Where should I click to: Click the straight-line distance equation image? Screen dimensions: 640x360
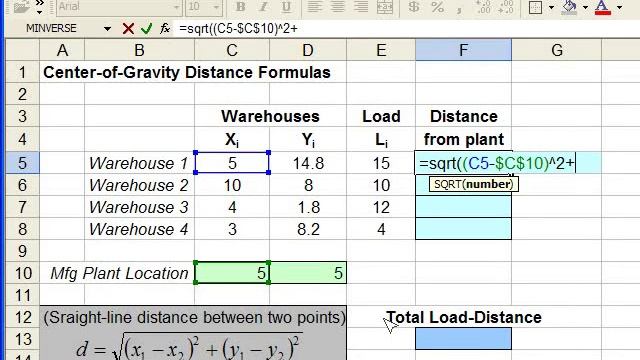[x=190, y=347]
